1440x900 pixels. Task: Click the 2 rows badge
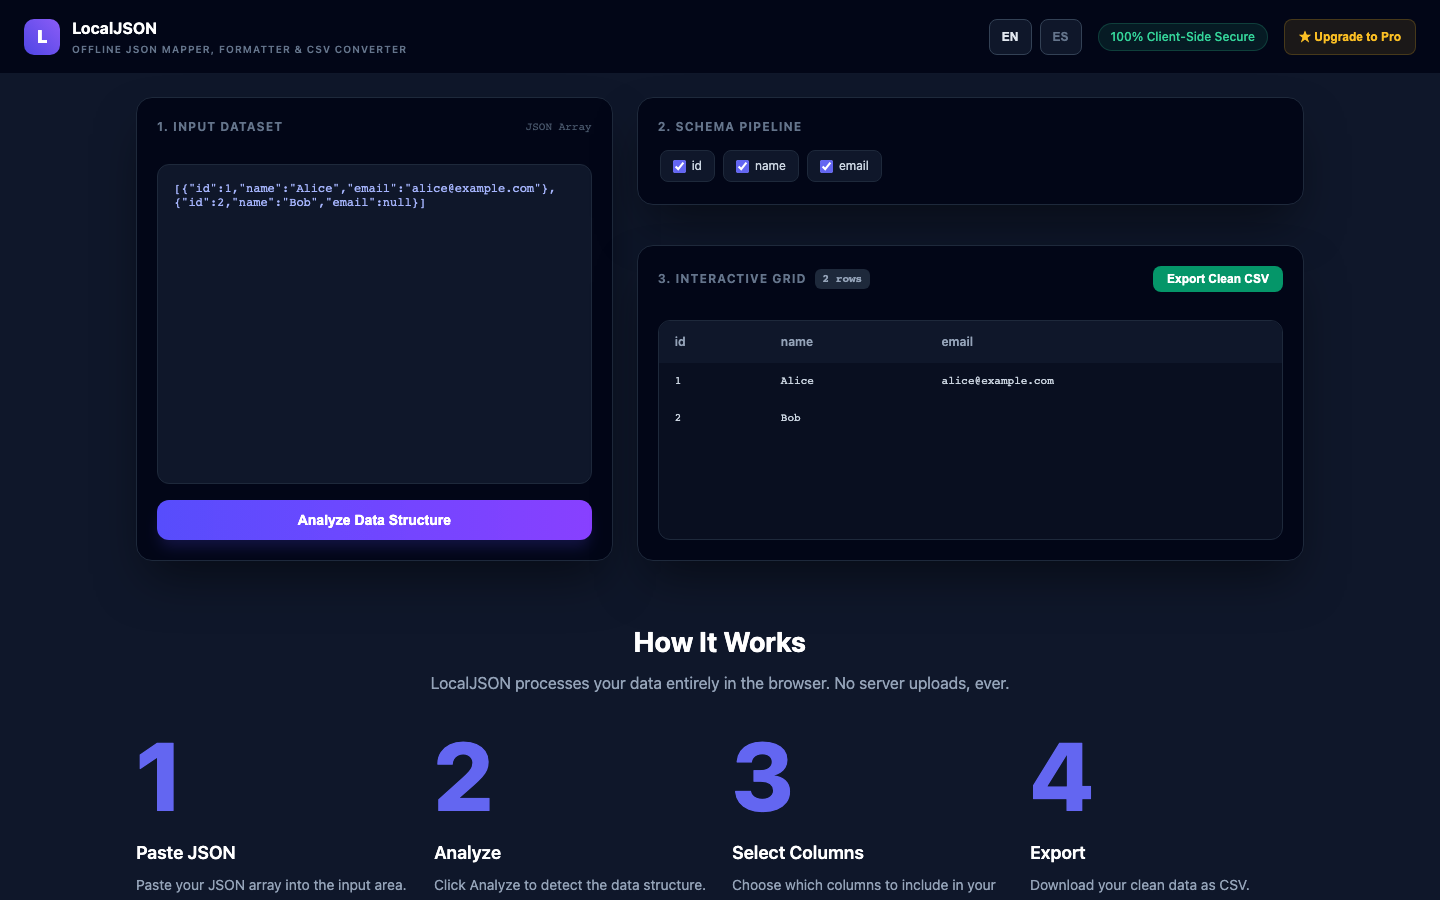tap(842, 279)
